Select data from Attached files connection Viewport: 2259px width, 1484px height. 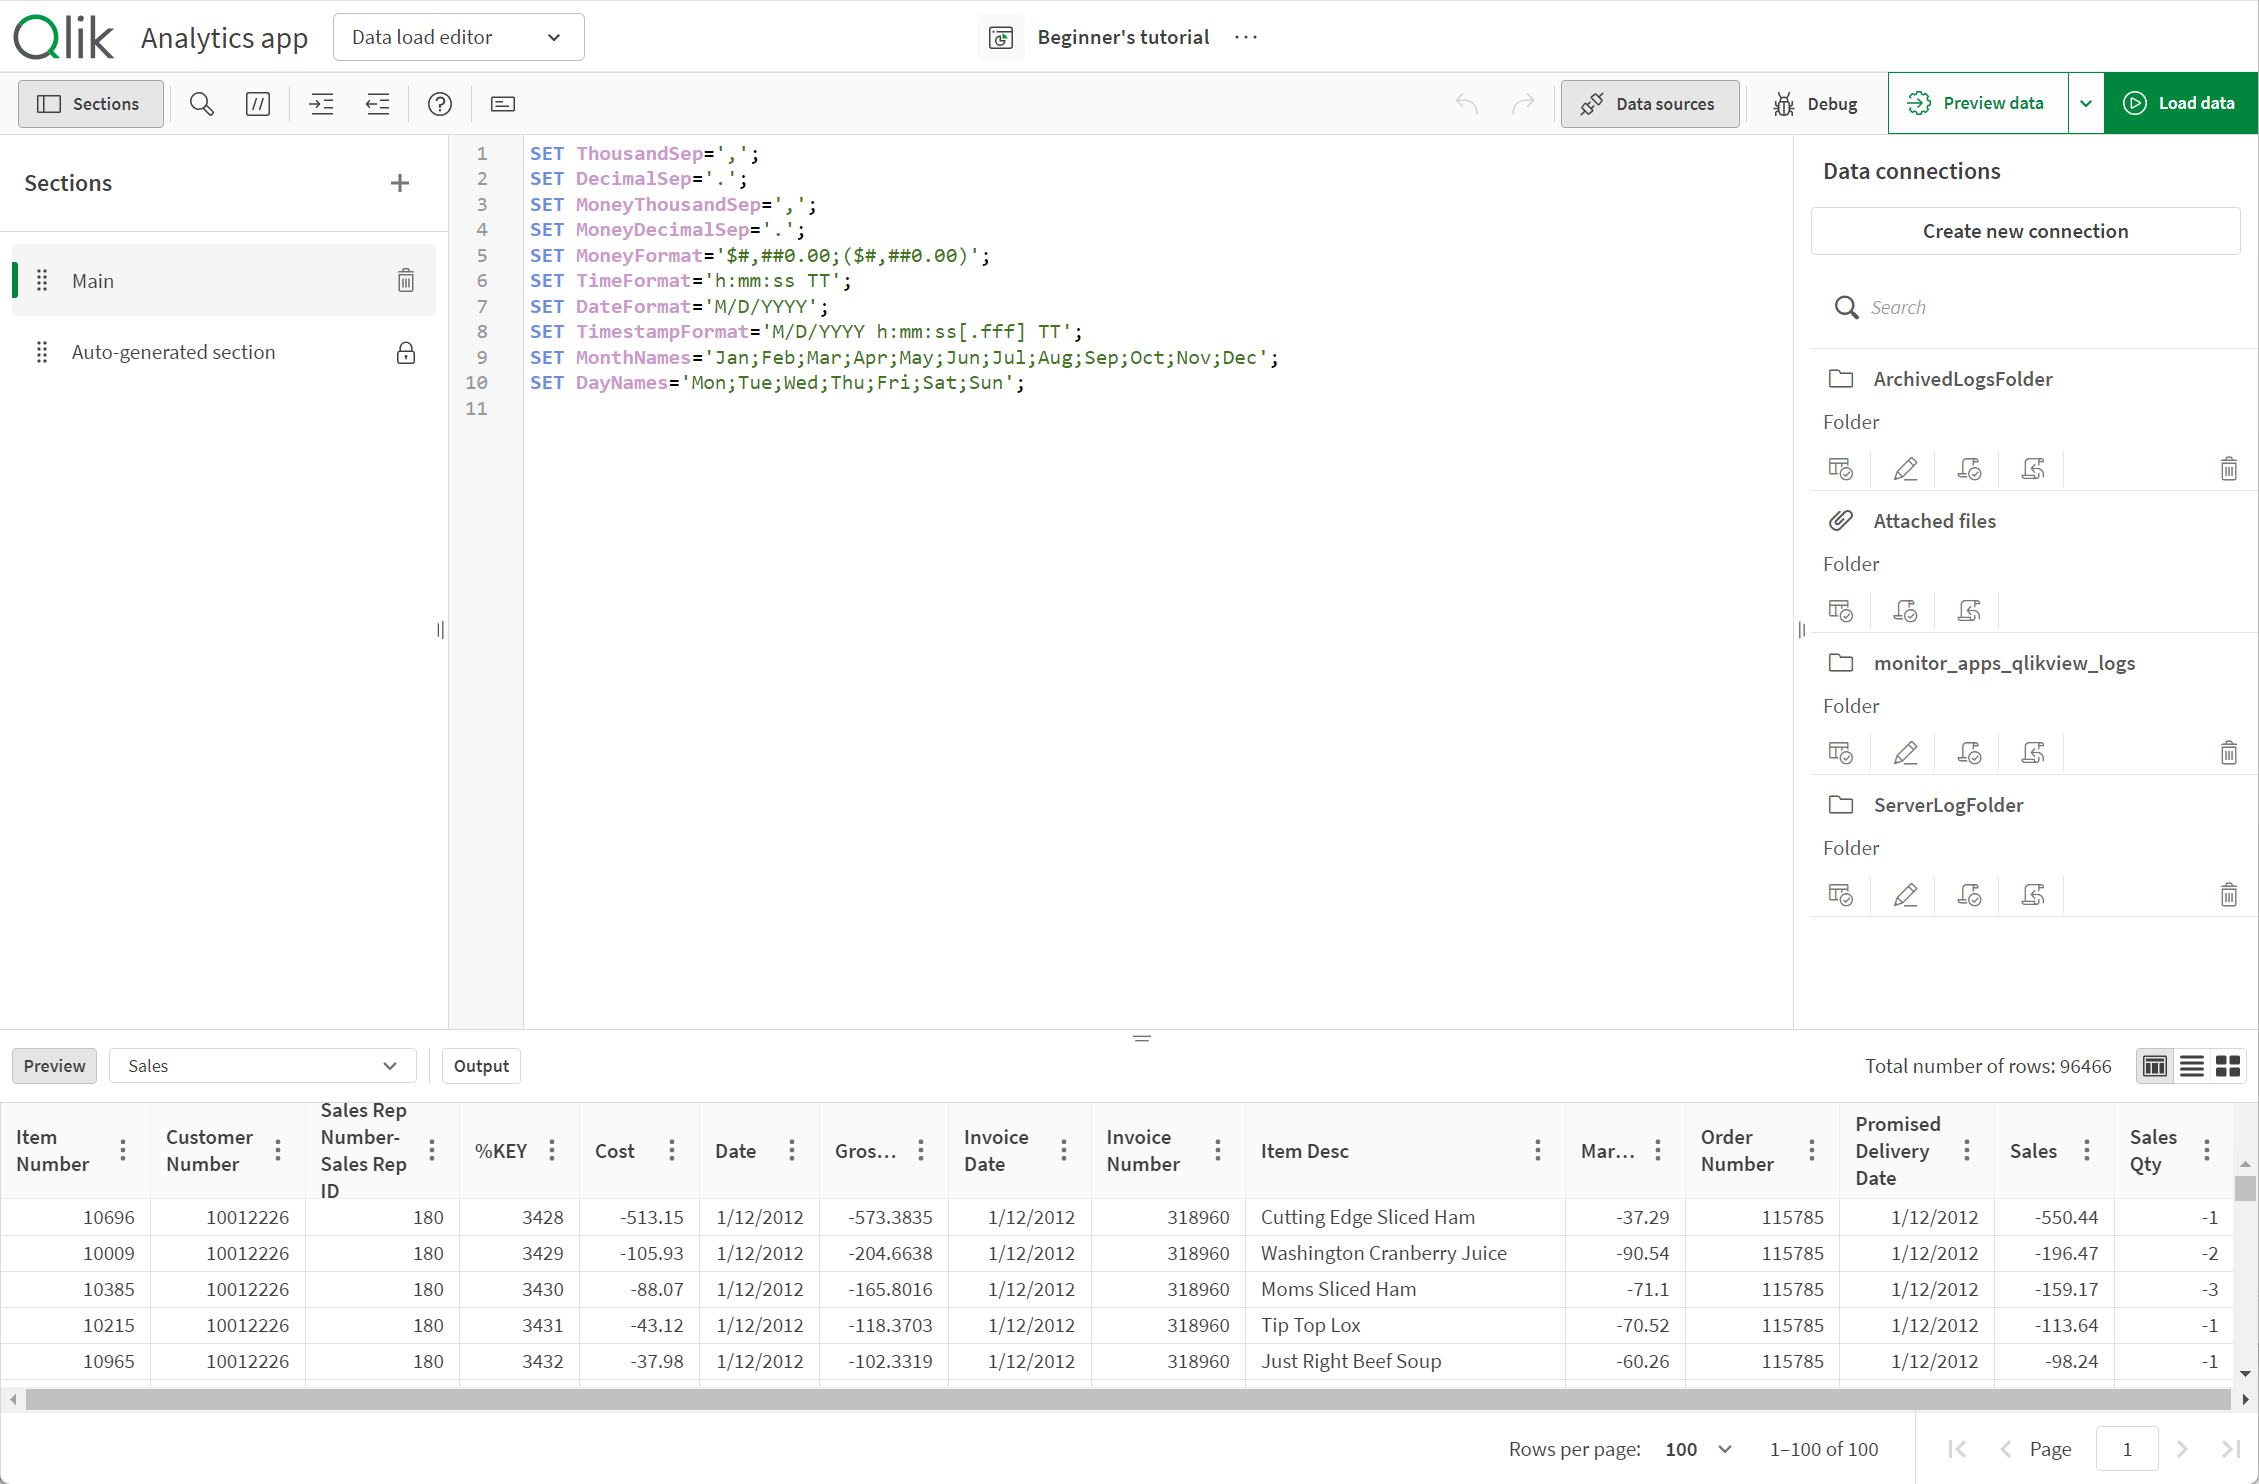pos(1840,610)
